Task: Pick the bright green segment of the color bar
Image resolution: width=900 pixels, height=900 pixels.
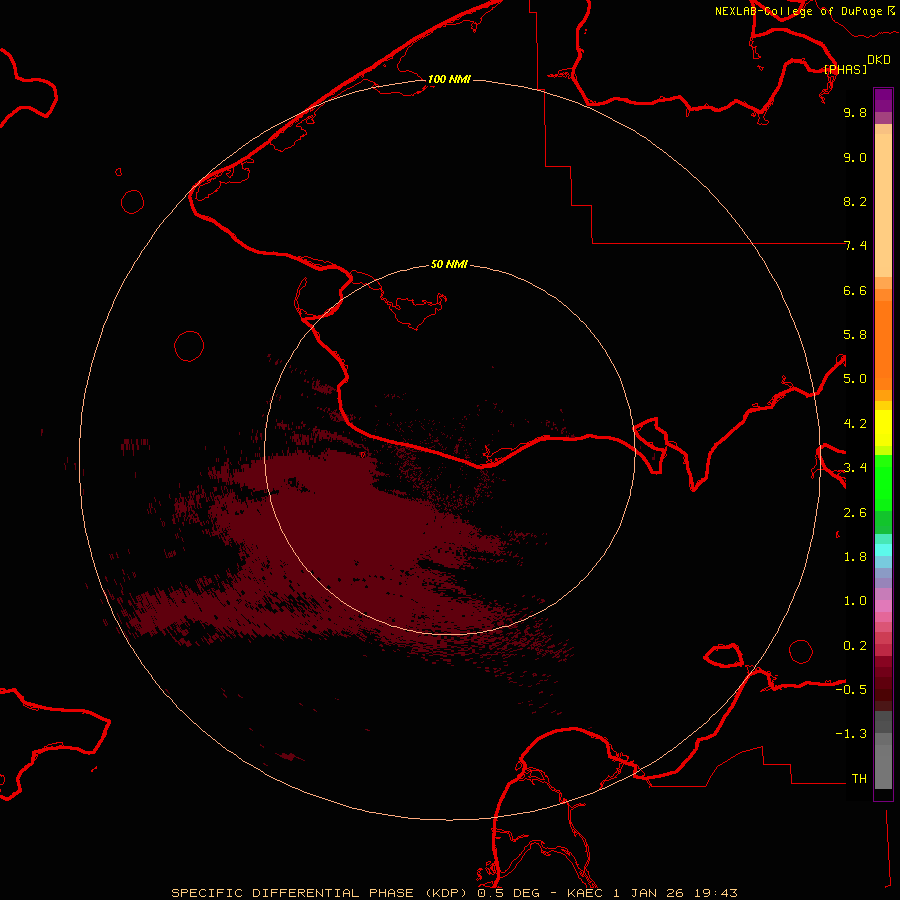Action: (x=883, y=483)
